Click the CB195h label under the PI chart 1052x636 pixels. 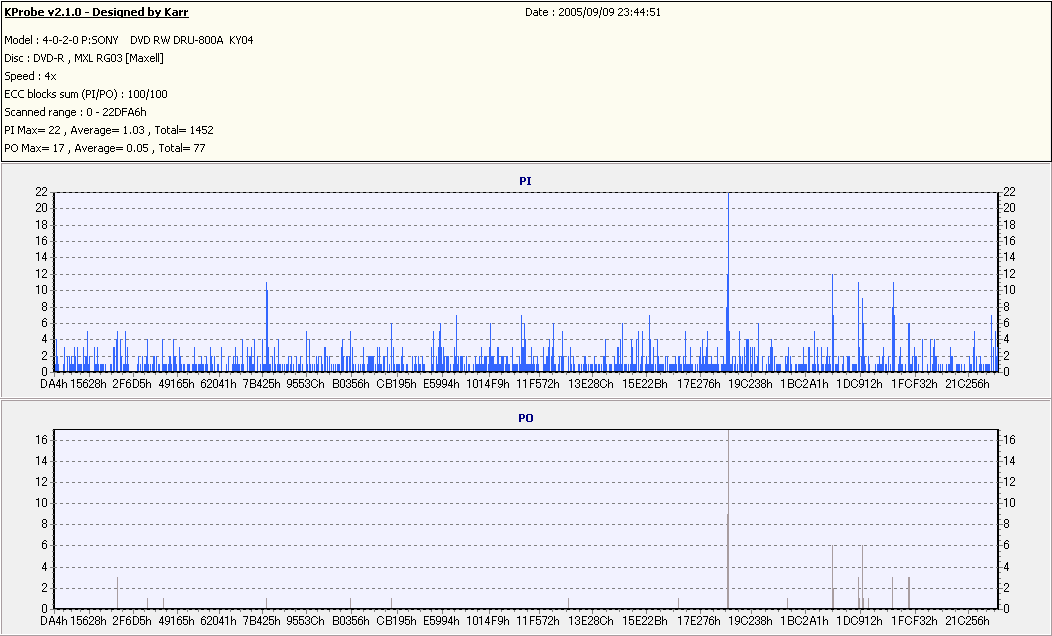coord(397,384)
